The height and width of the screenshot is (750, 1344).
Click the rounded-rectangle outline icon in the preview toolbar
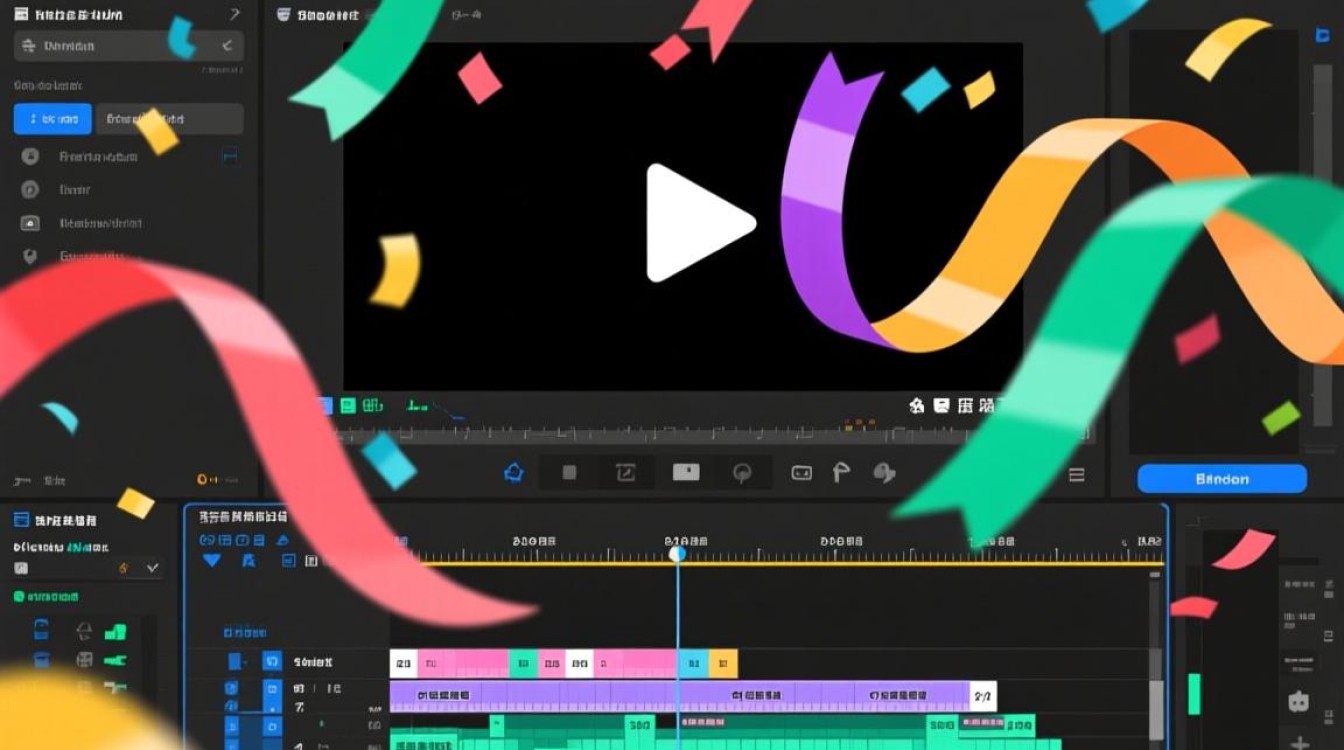(x=801, y=473)
